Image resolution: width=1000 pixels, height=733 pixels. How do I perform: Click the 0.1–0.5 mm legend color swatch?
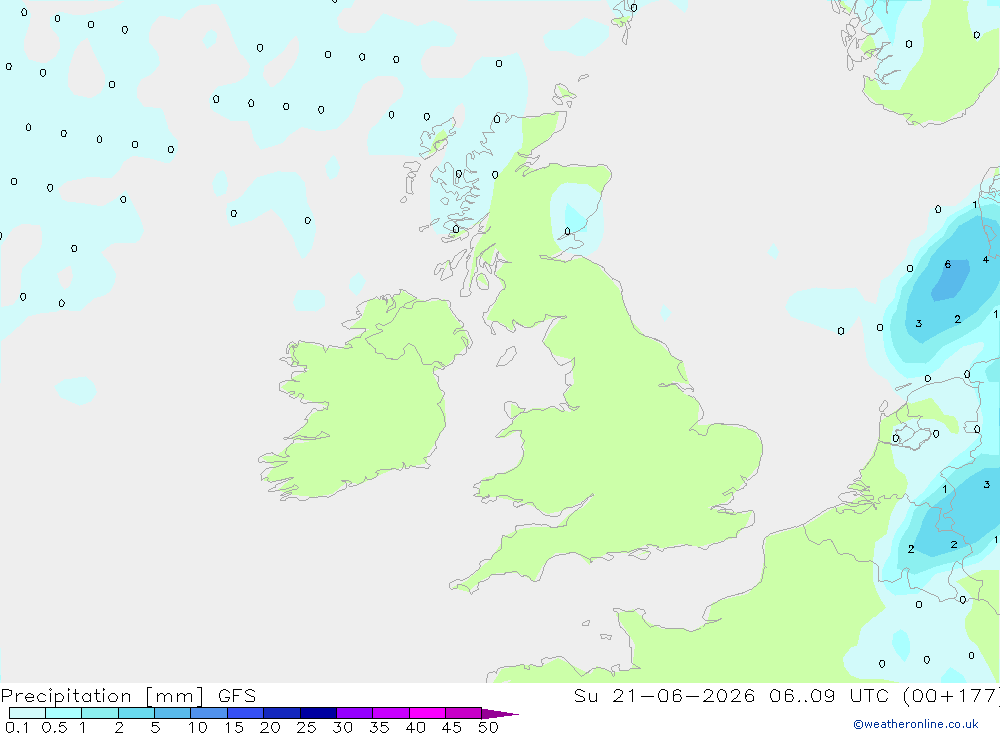click(x=27, y=713)
